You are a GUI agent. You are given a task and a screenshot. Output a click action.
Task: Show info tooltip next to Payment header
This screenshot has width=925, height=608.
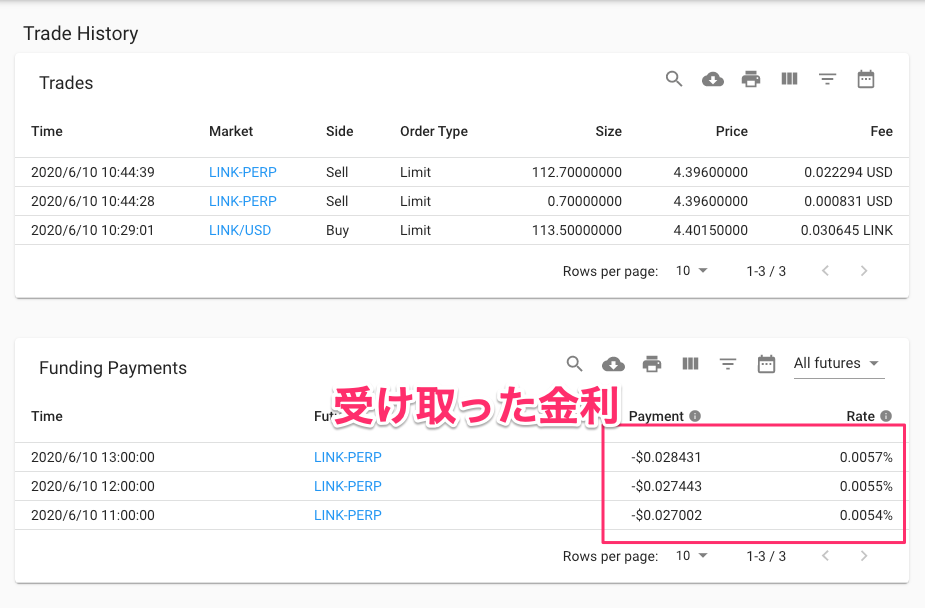(x=695, y=416)
